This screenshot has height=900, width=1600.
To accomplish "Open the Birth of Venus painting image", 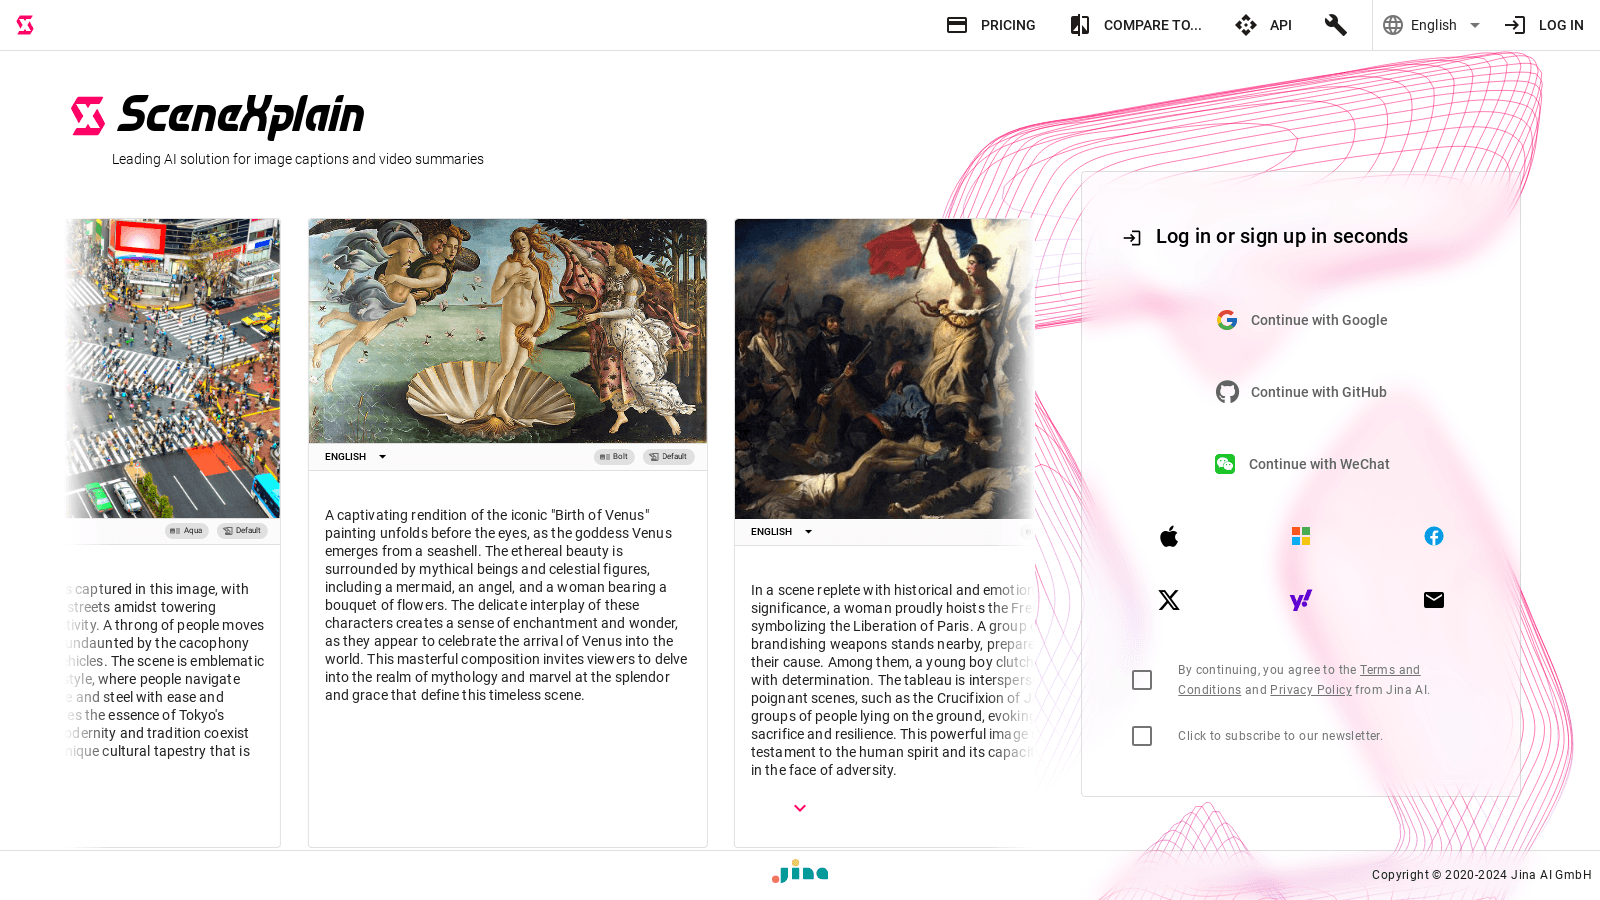I will pyautogui.click(x=508, y=331).
